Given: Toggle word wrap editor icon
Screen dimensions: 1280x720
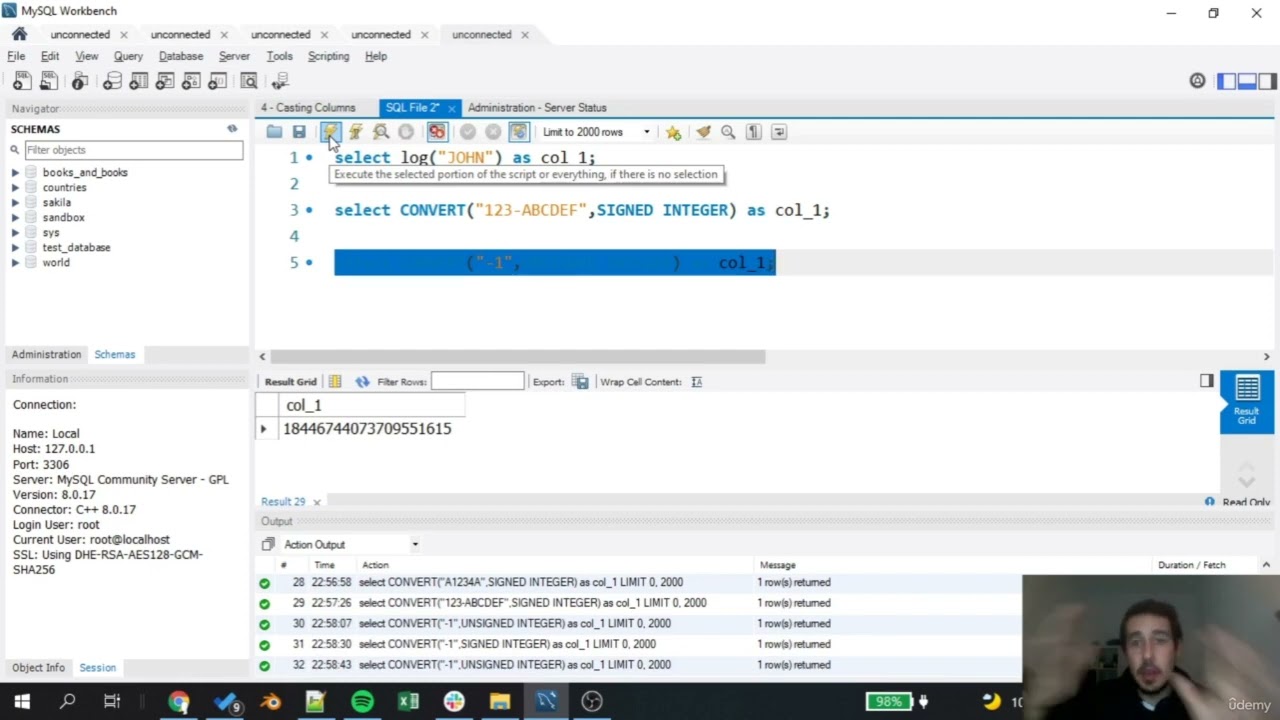Looking at the screenshot, I should [x=779, y=132].
